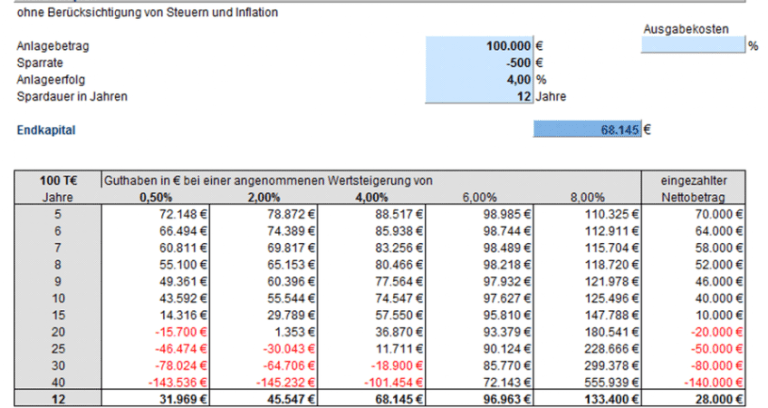Click the empty Ausgabekosten input field
Viewport: 768px width, 408px height.
[x=692, y=46]
